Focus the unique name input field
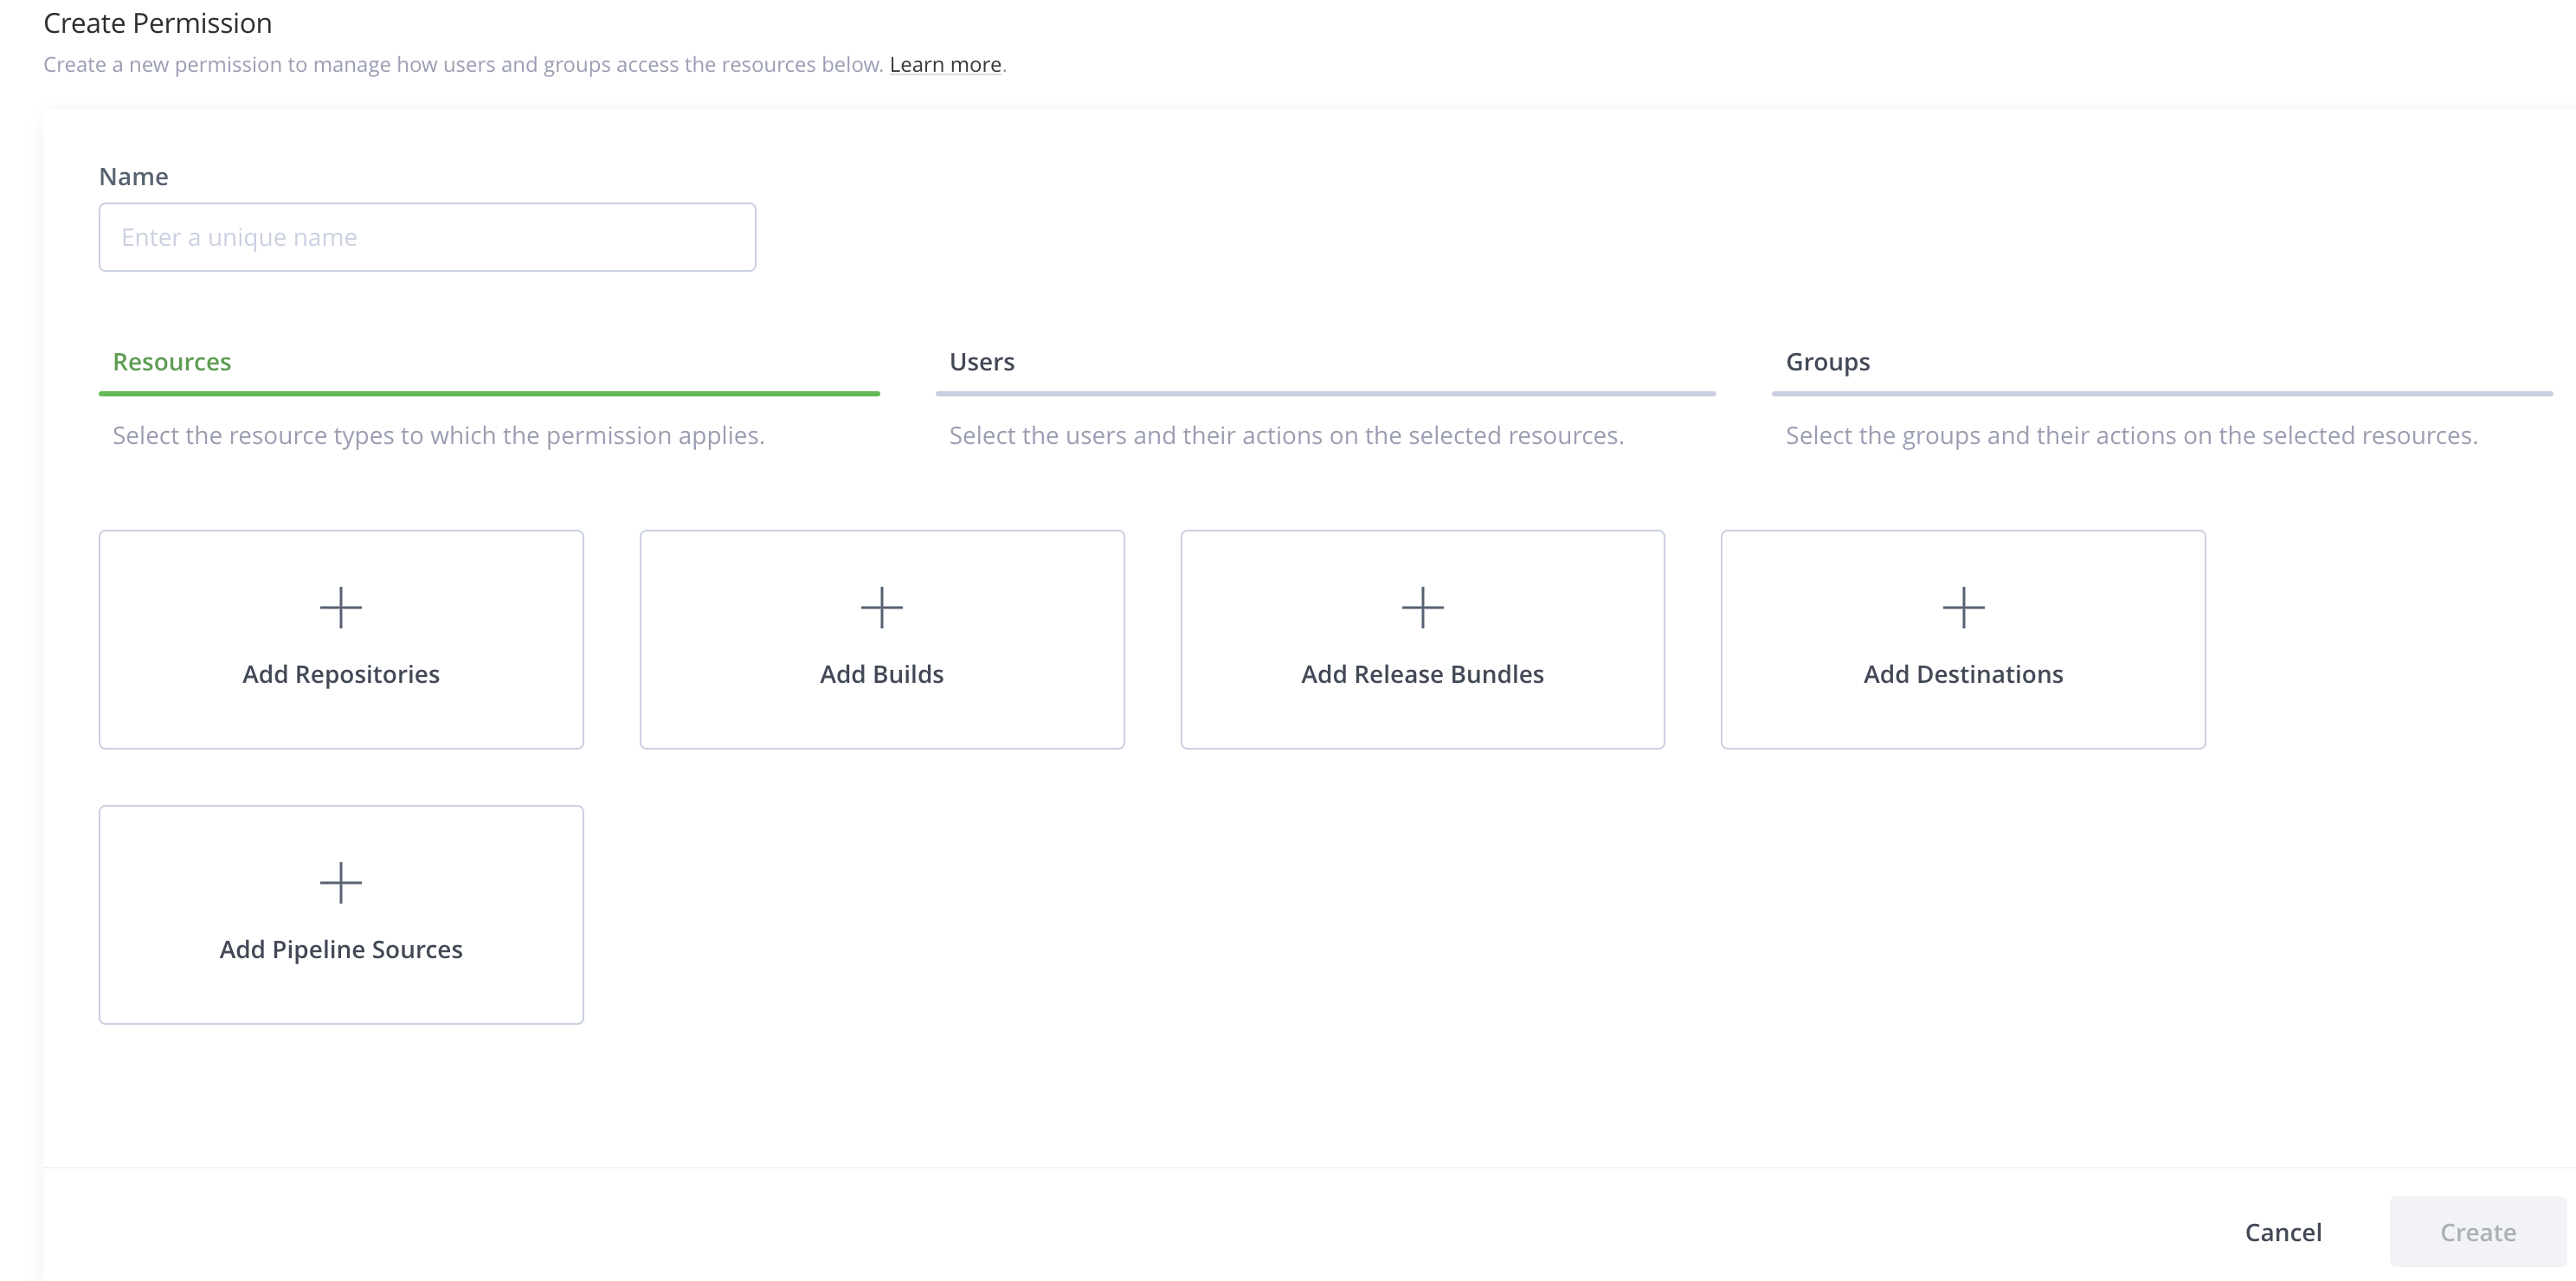Screen dimensions: 2576x1281 click(x=427, y=237)
